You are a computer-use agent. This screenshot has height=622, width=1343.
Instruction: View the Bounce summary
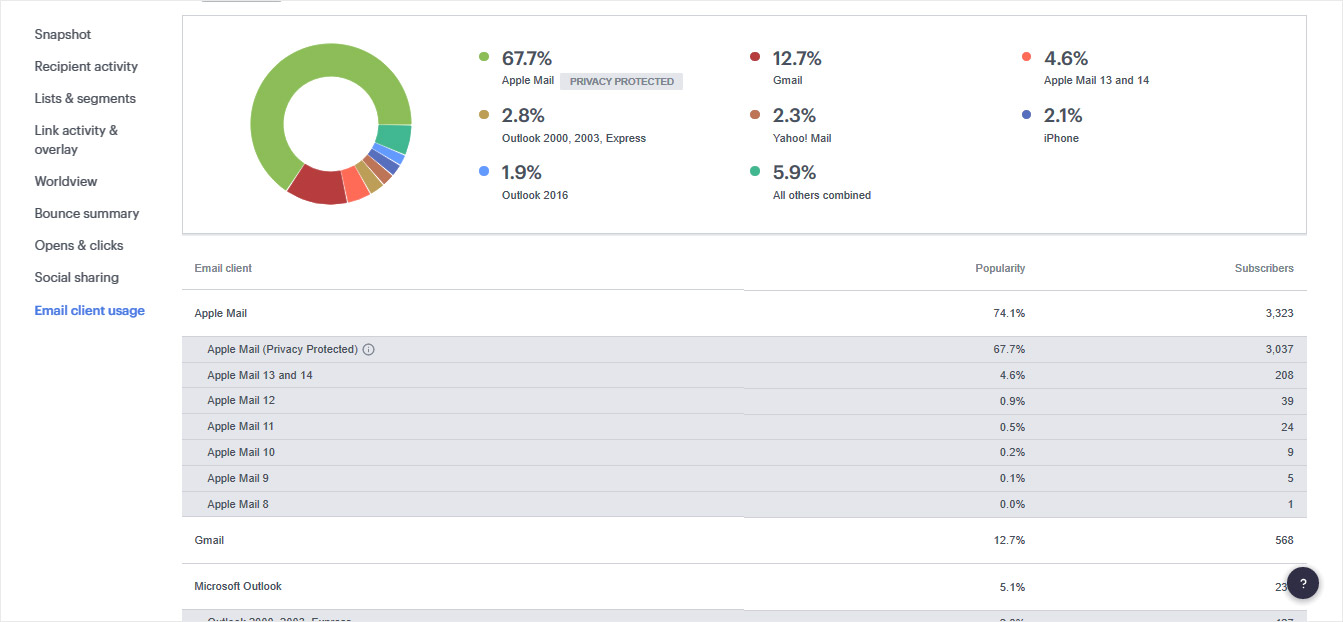pos(87,213)
